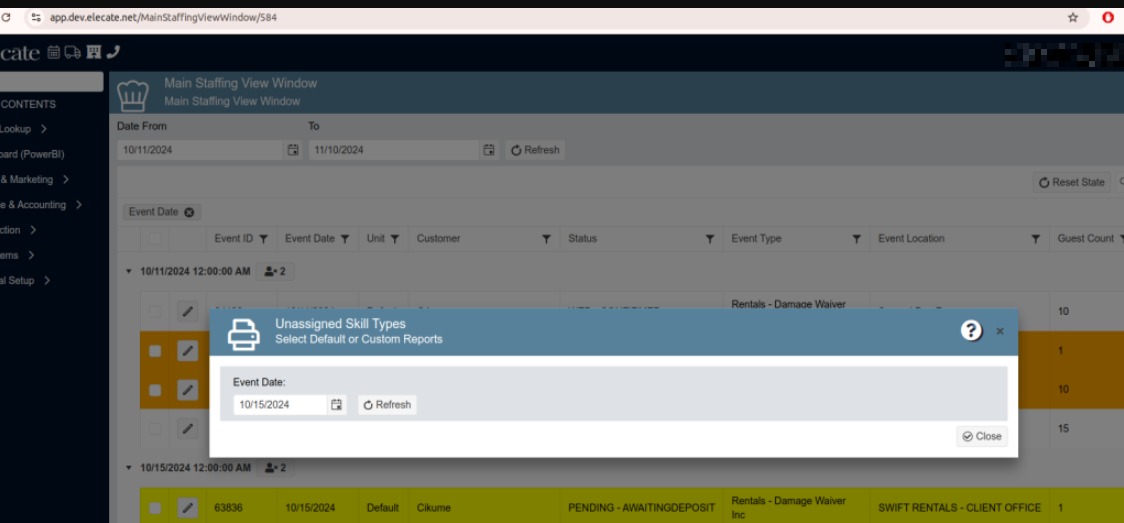Check the row with guest count 15

[x=155, y=428]
